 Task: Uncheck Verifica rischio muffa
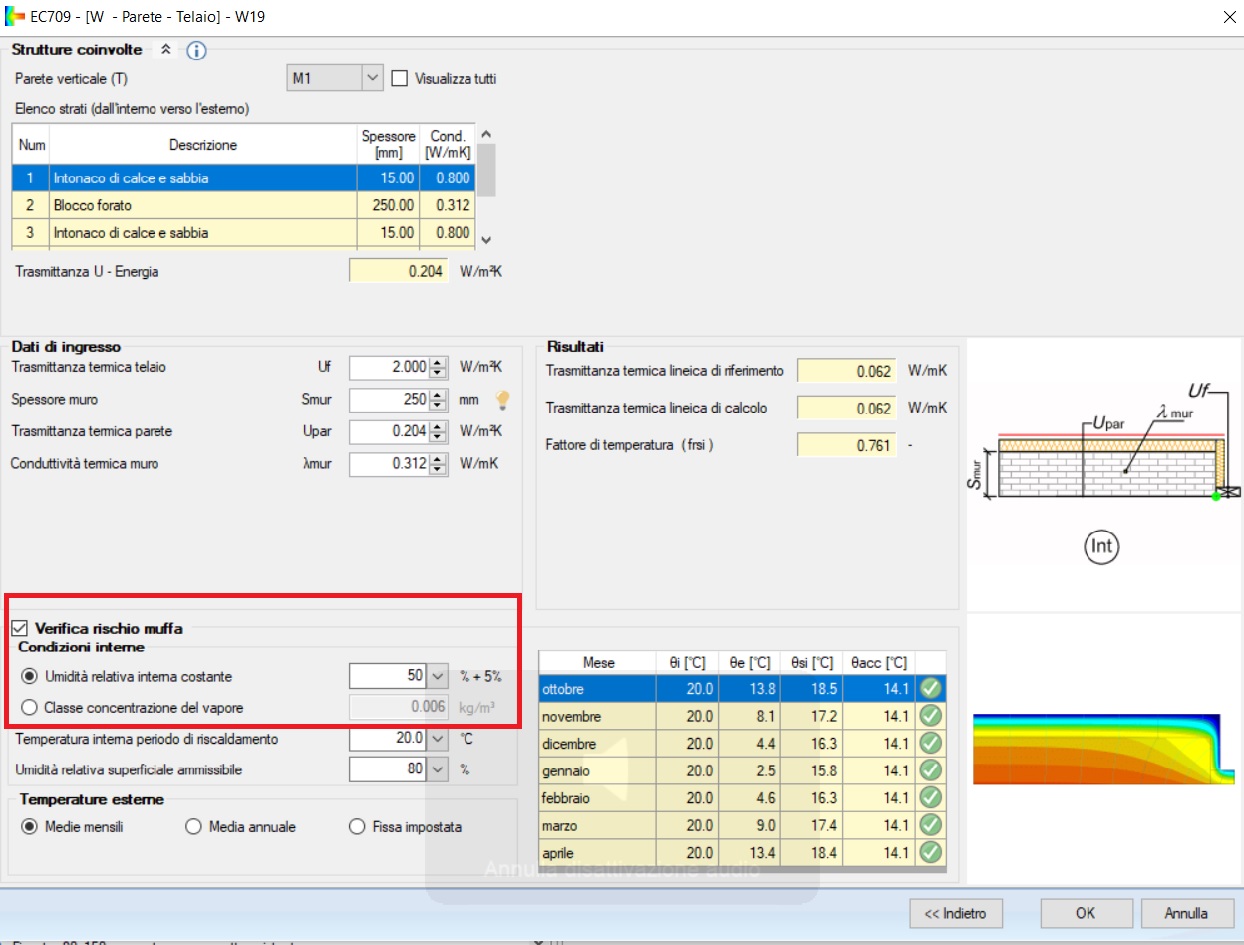click(19, 629)
